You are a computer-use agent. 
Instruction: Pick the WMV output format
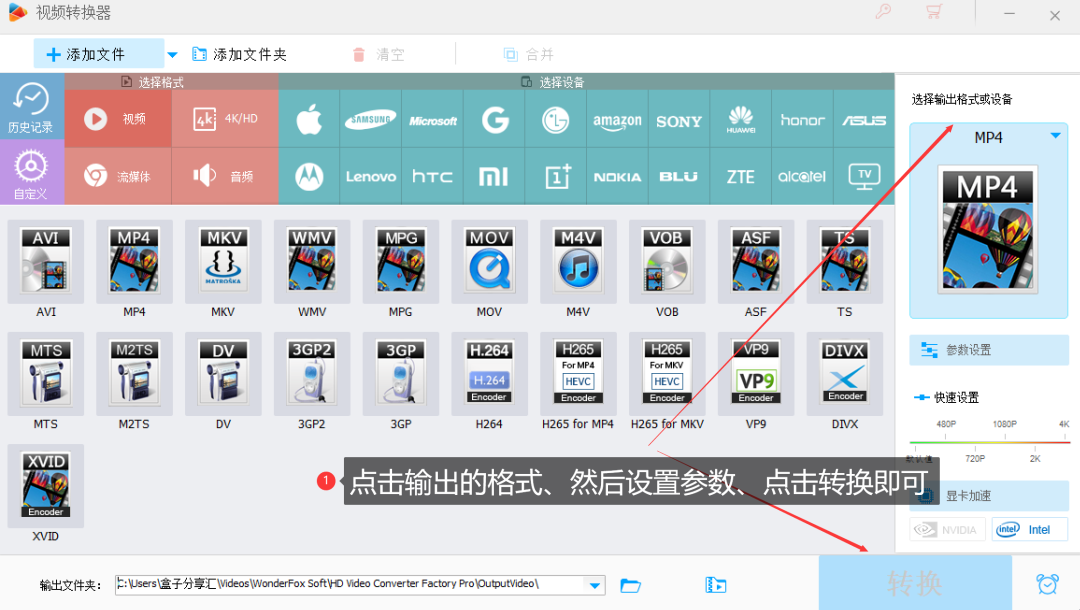coord(312,262)
